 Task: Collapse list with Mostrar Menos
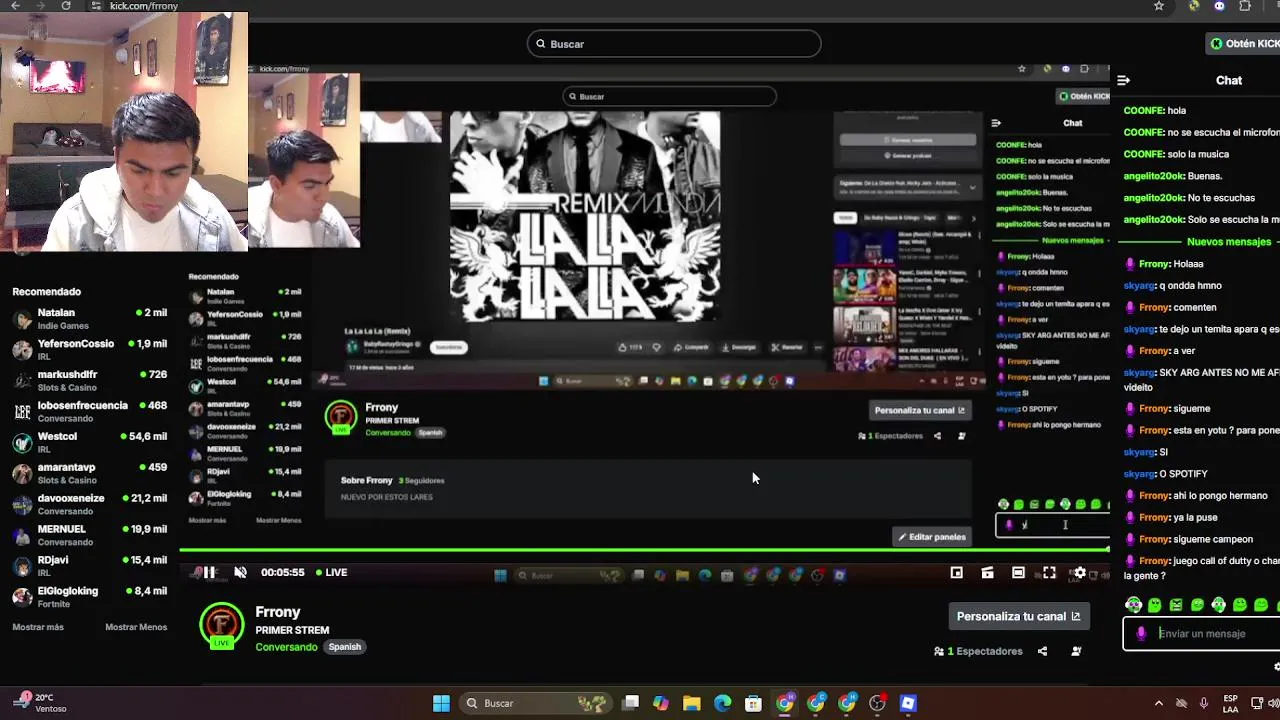(136, 627)
